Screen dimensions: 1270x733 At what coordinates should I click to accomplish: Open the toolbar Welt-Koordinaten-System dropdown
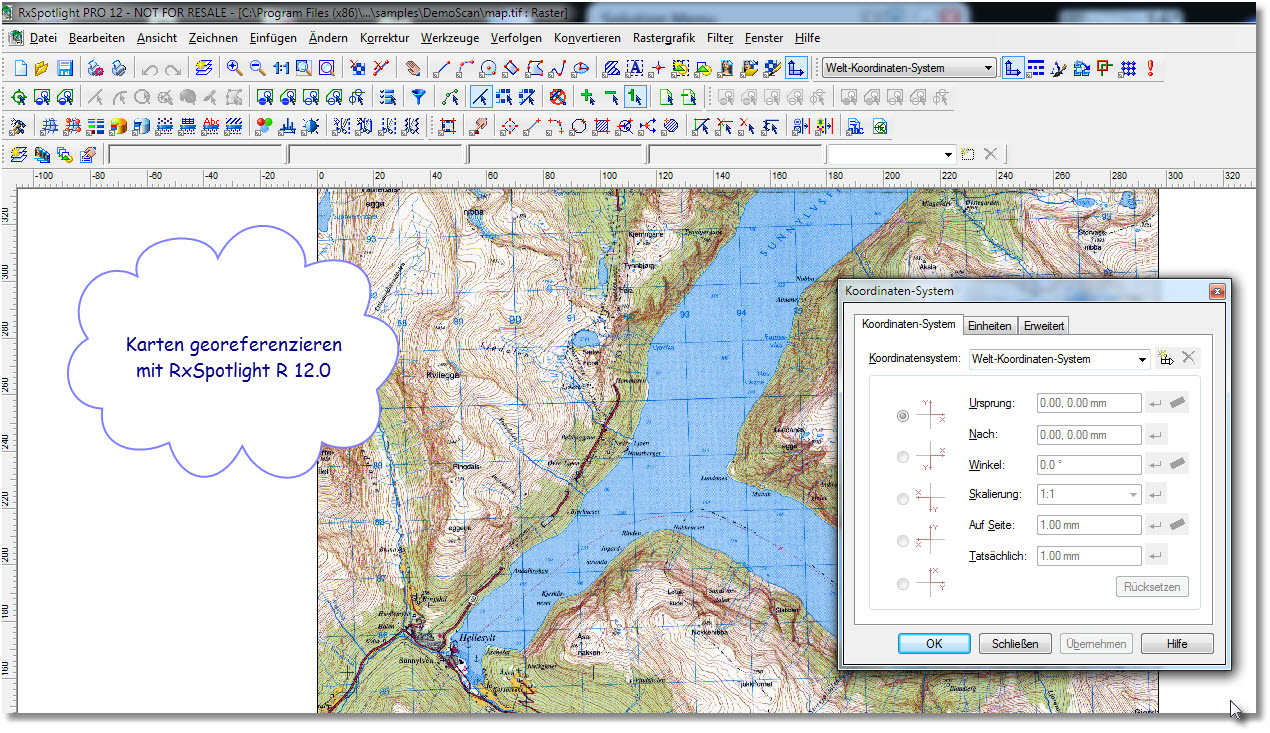988,68
